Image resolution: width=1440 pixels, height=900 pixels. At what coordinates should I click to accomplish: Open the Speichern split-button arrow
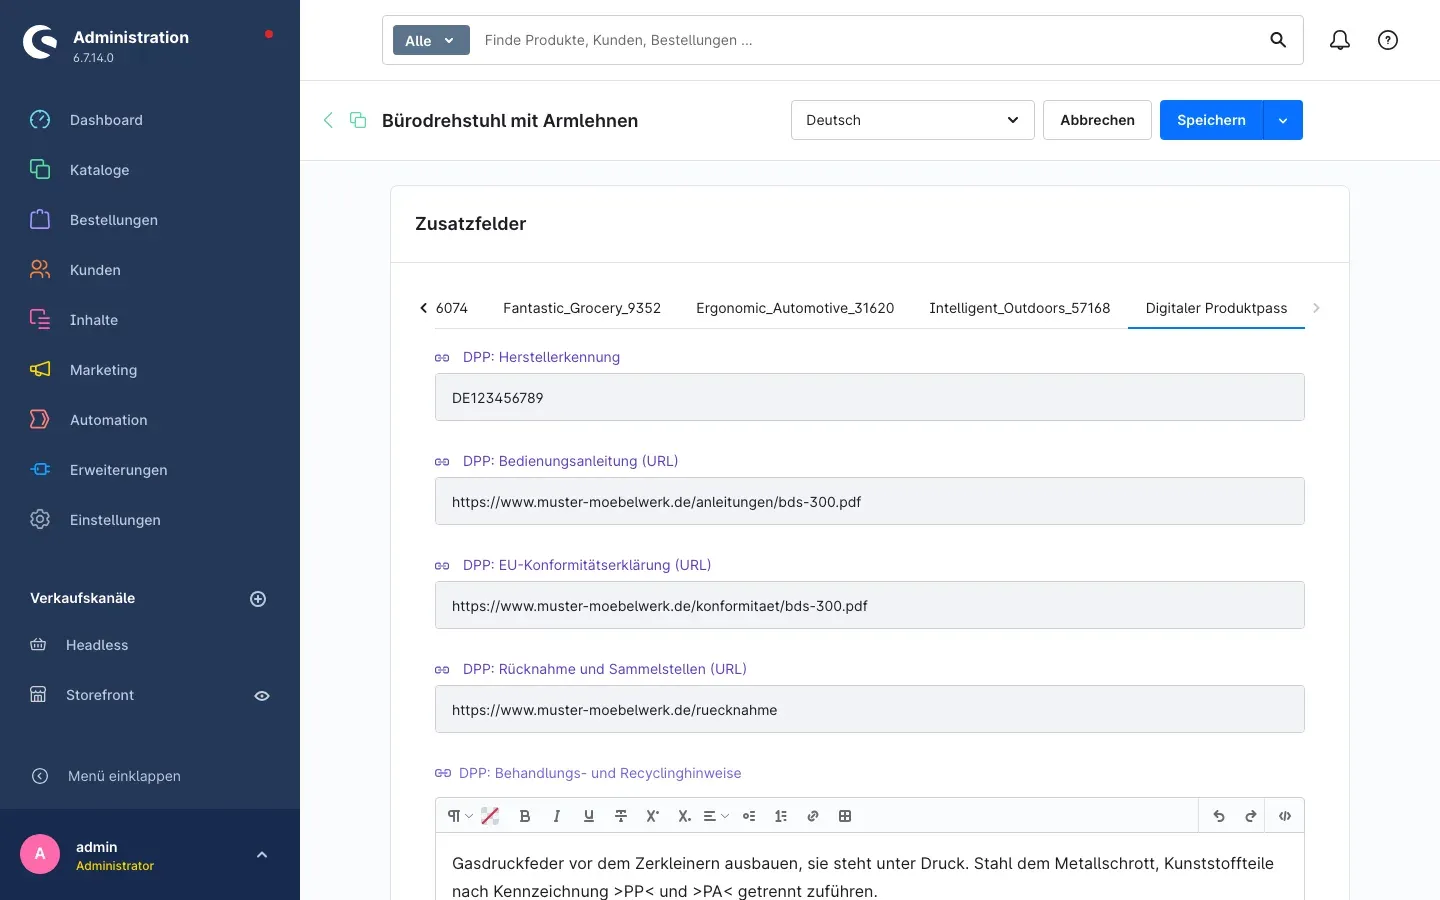1283,120
